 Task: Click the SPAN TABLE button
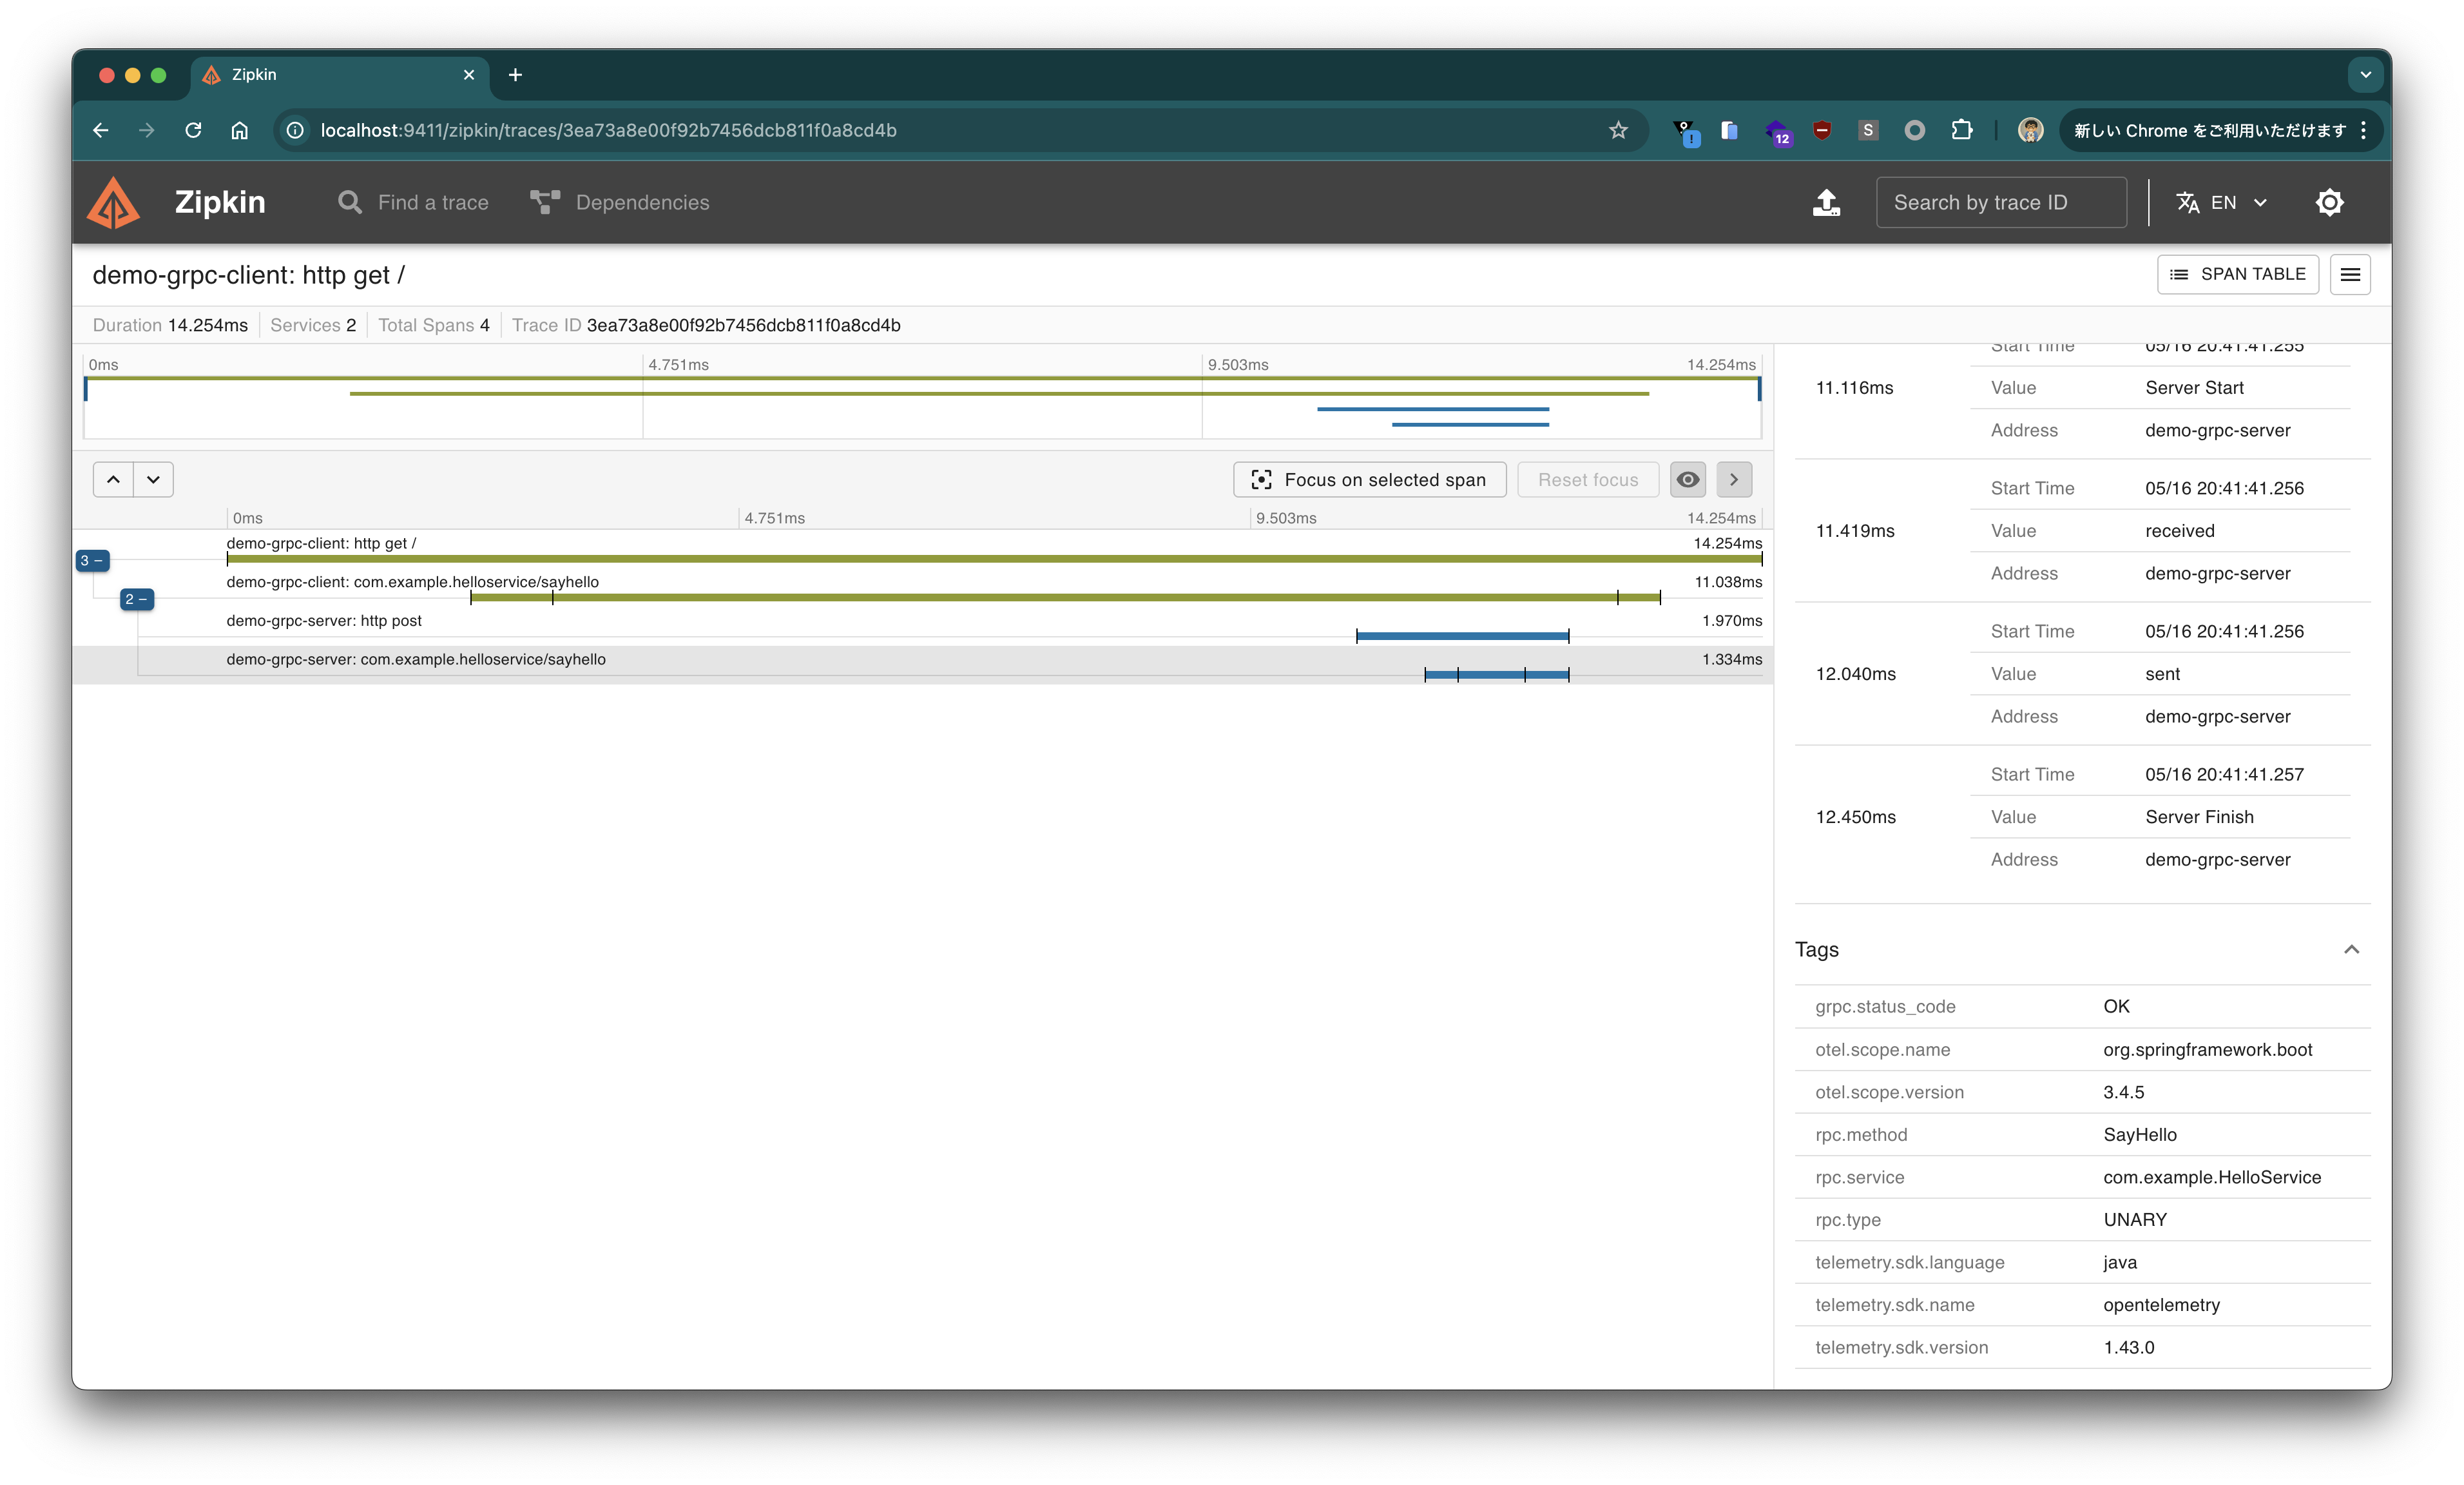click(x=2237, y=274)
